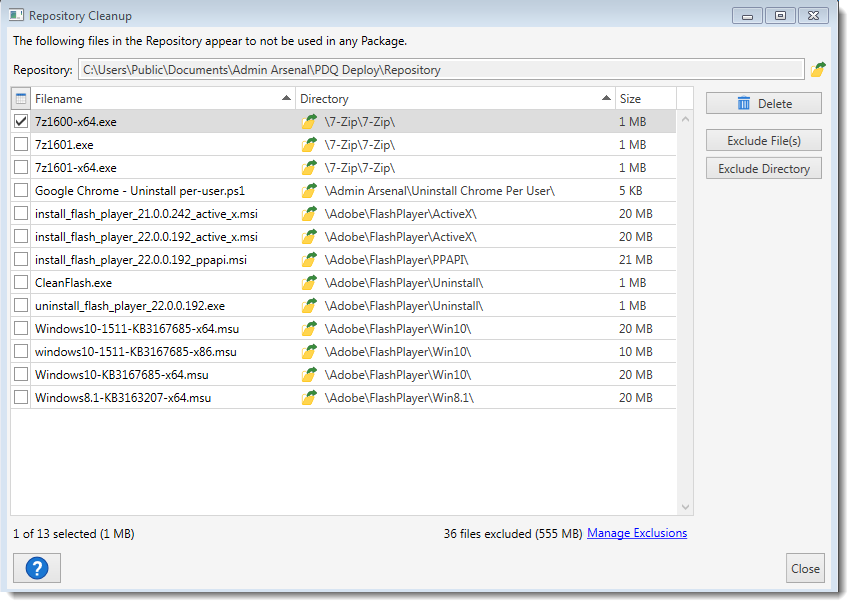Click the scroll down arrow of file list
Screen dimensions: 854x607
click(x=685, y=508)
